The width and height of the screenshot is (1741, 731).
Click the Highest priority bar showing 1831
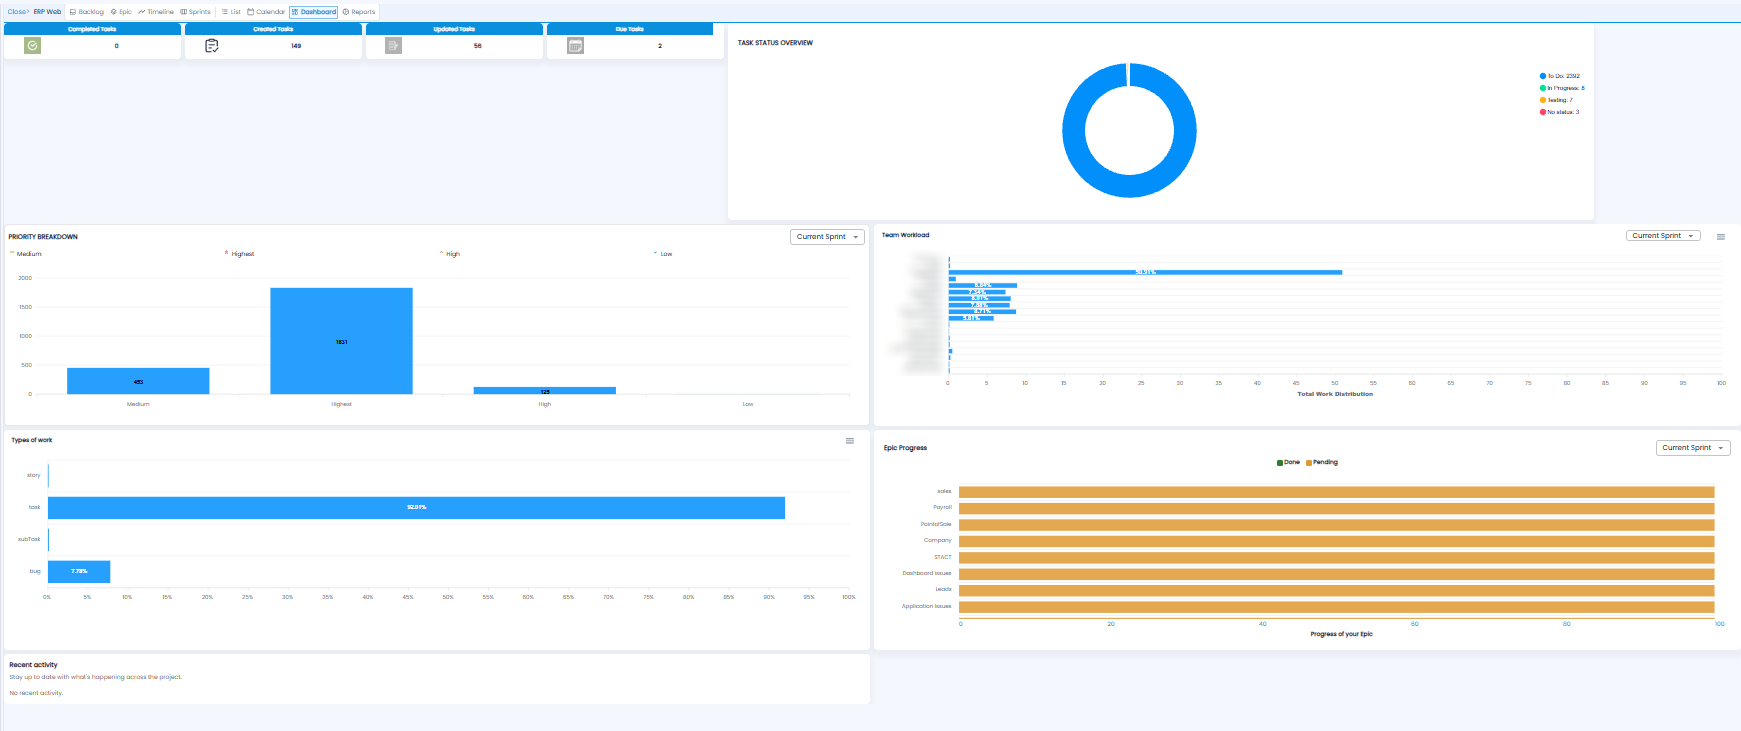[341, 341]
